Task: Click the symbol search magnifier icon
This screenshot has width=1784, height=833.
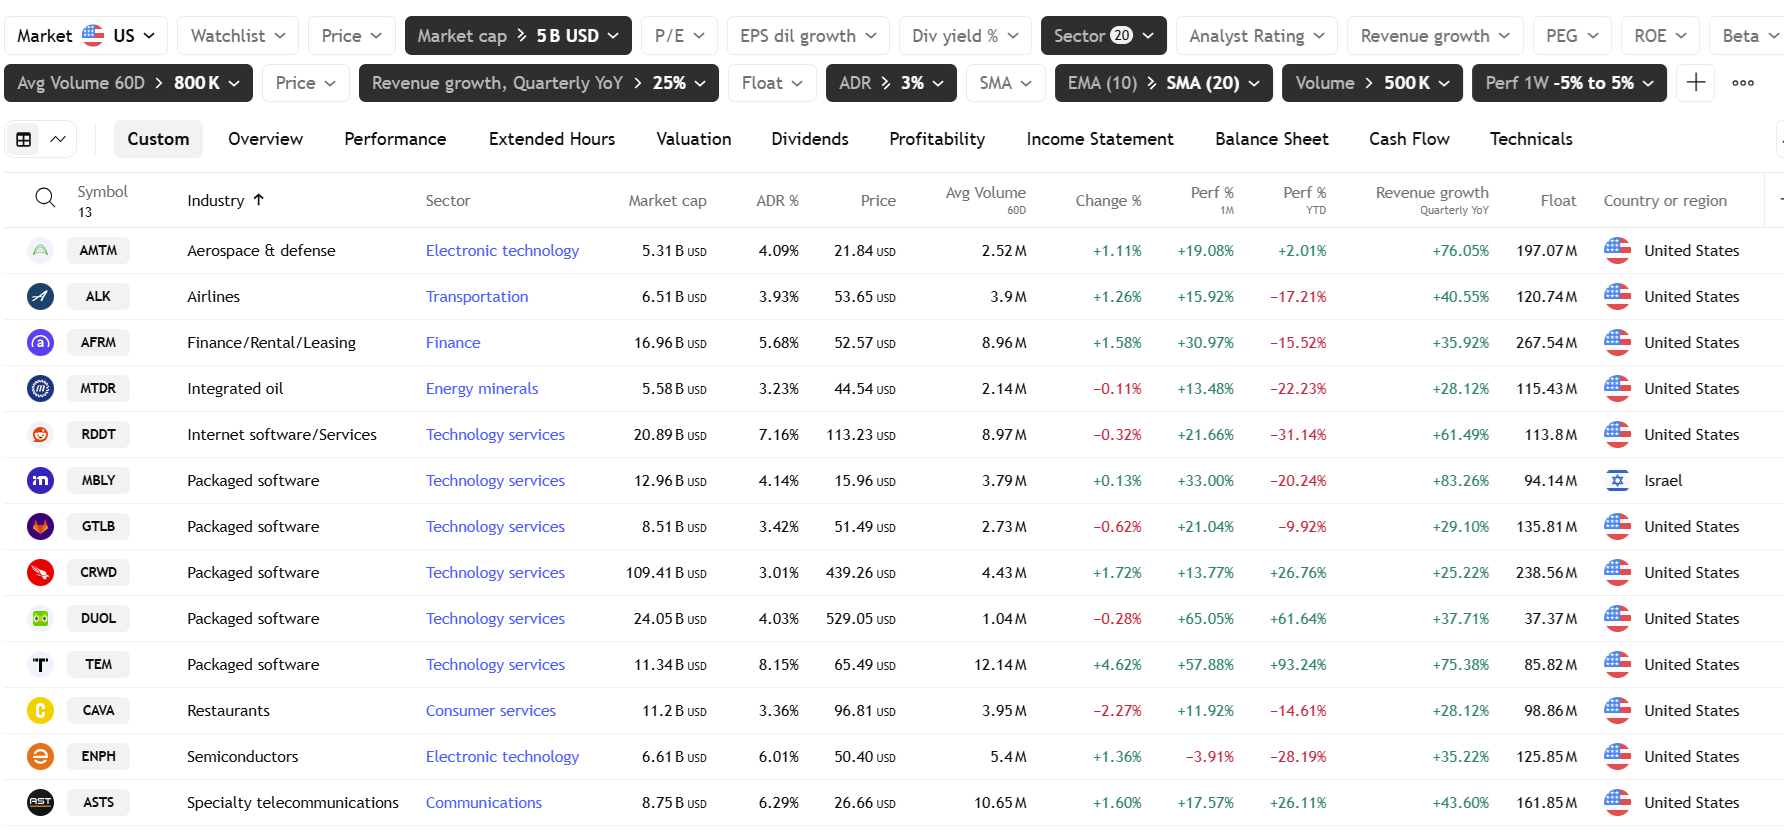Action: (45, 198)
